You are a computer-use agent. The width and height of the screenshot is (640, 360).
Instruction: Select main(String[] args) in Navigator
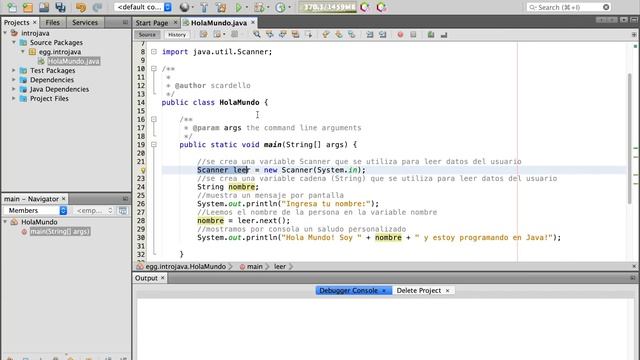(60, 231)
